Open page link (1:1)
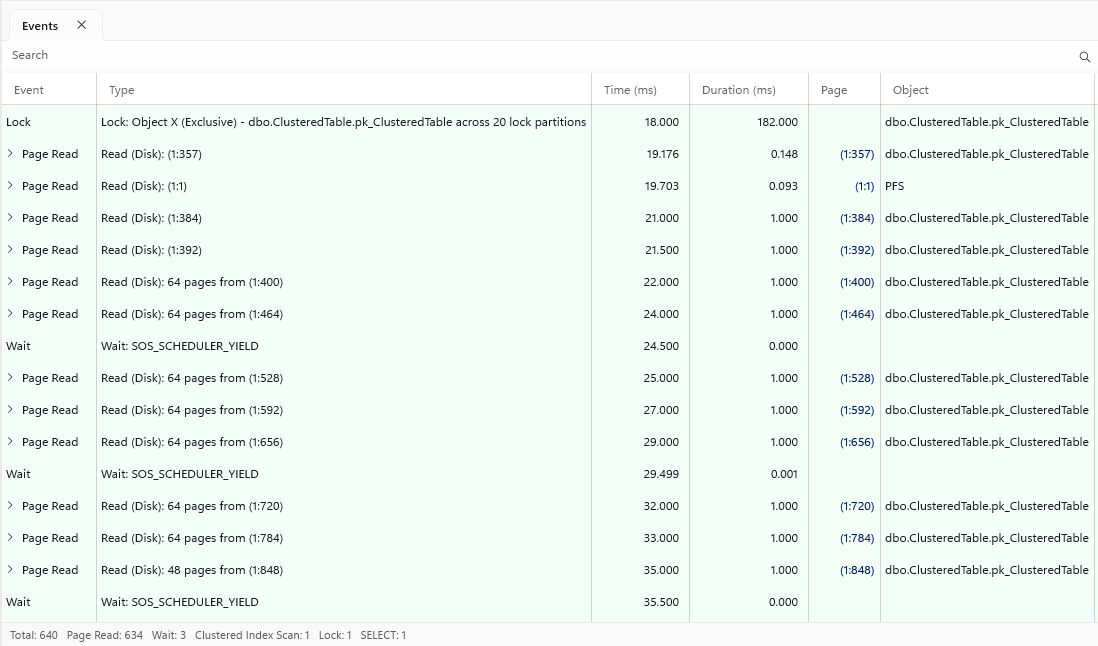 864,186
